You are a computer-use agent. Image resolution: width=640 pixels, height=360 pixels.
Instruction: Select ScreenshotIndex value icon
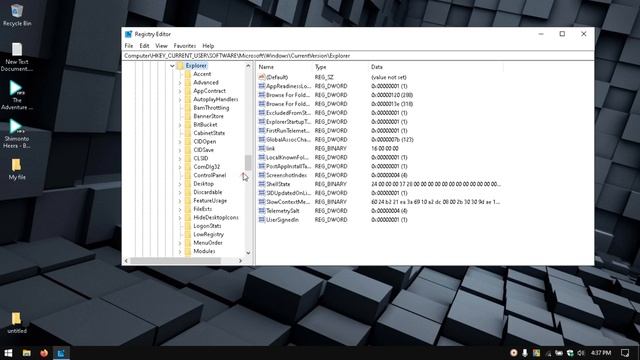[262, 175]
